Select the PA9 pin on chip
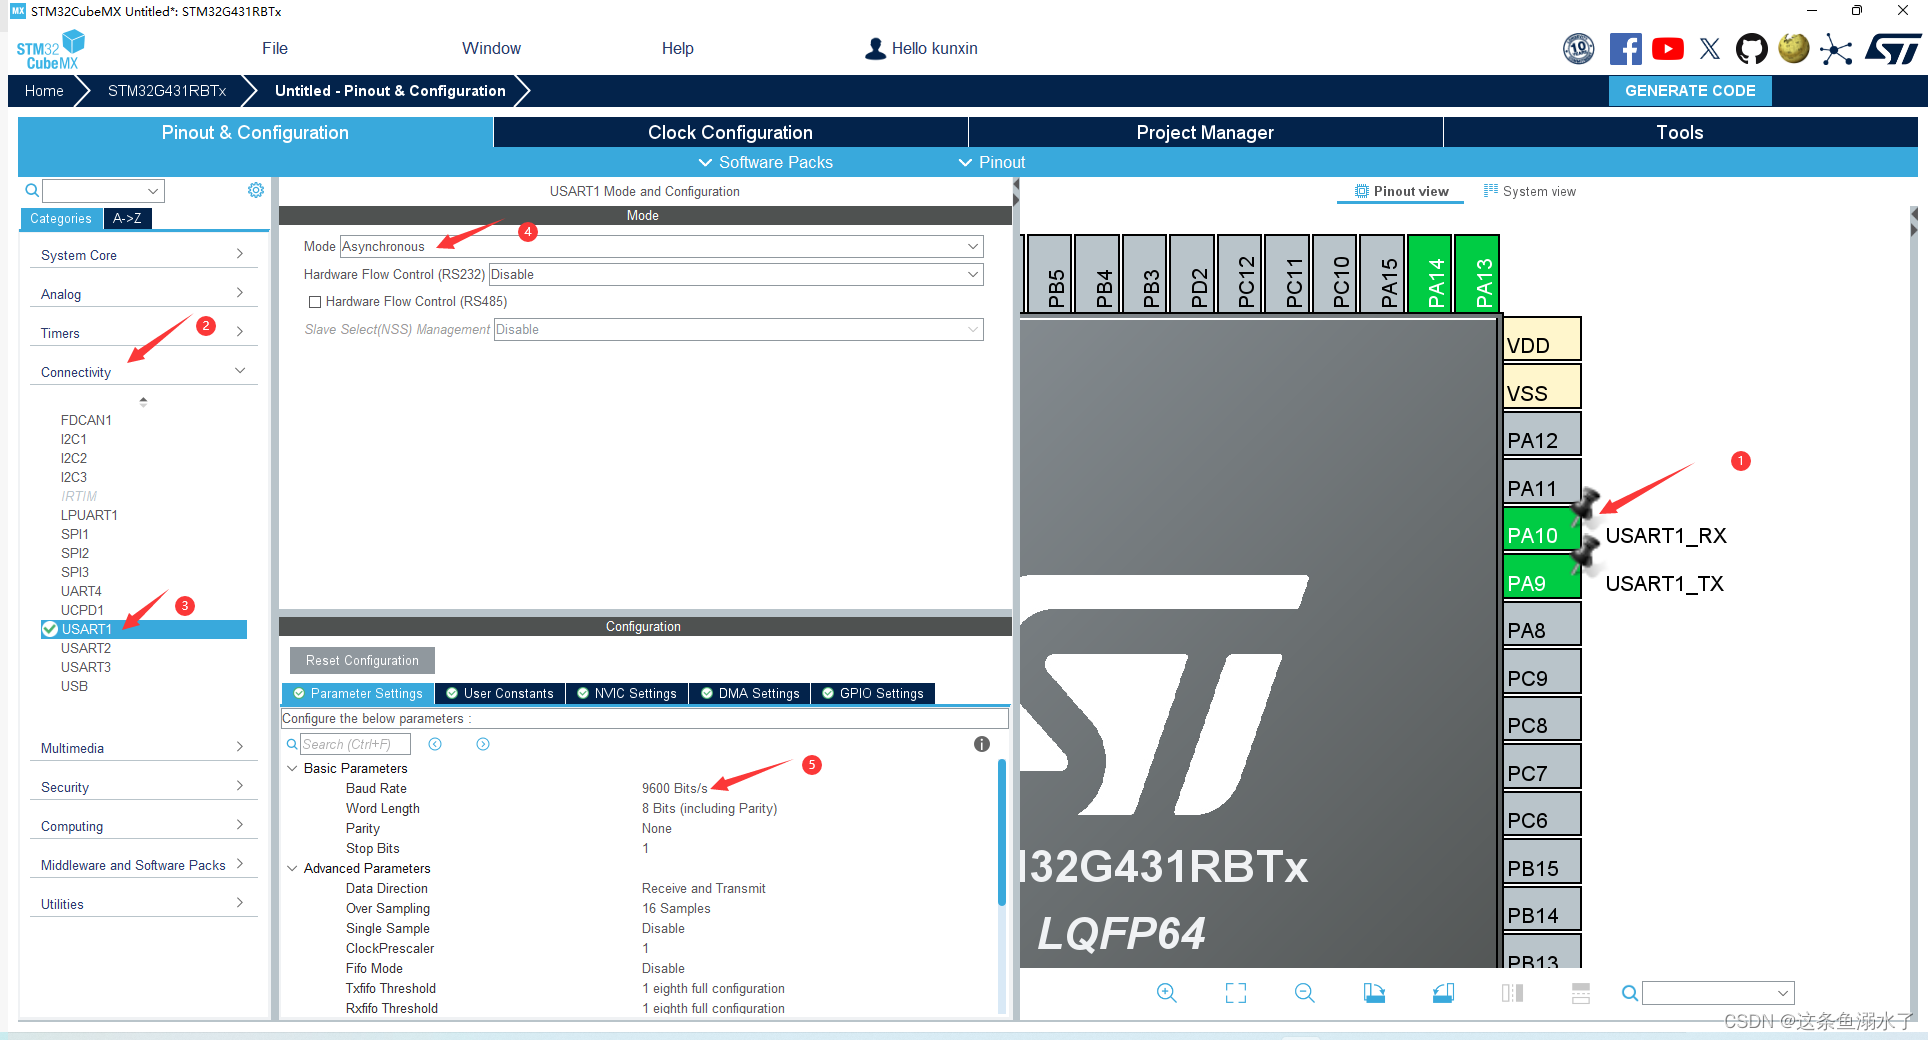Image resolution: width=1928 pixels, height=1040 pixels. pos(1542,577)
